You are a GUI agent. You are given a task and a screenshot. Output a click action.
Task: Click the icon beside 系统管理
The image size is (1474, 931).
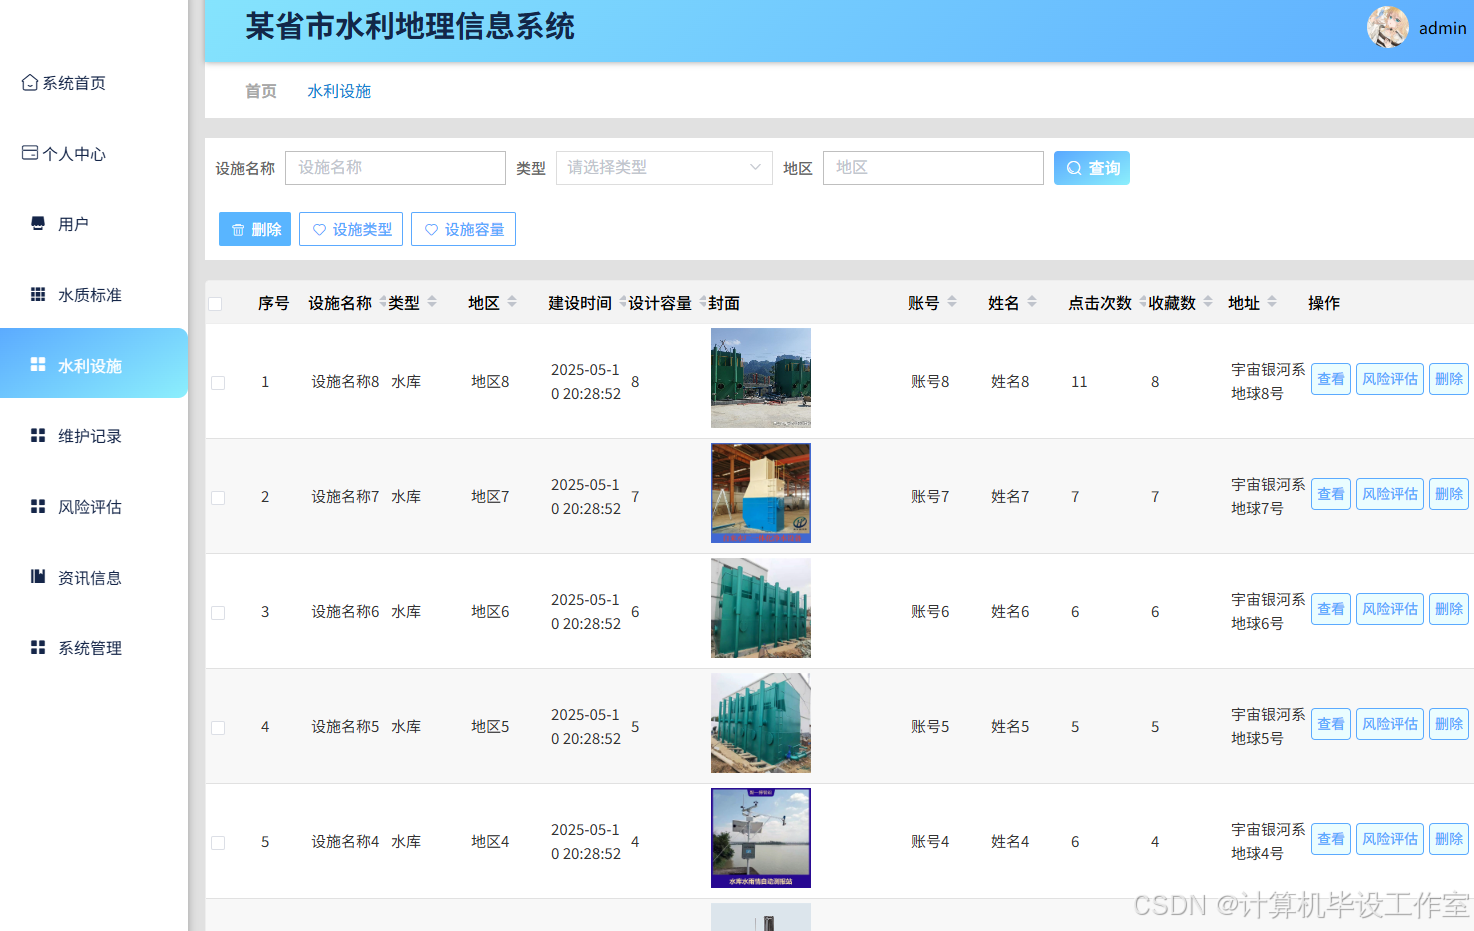pos(38,647)
